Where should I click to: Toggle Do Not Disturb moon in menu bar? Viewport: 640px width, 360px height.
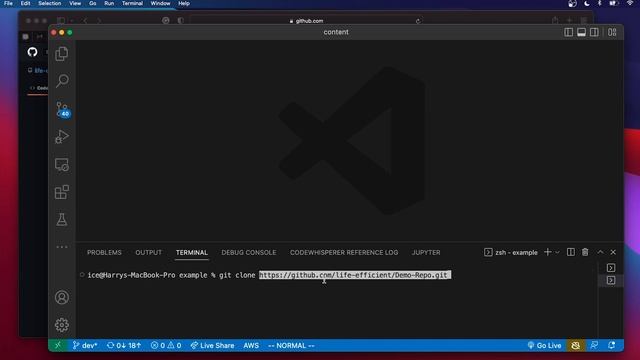(587, 4)
